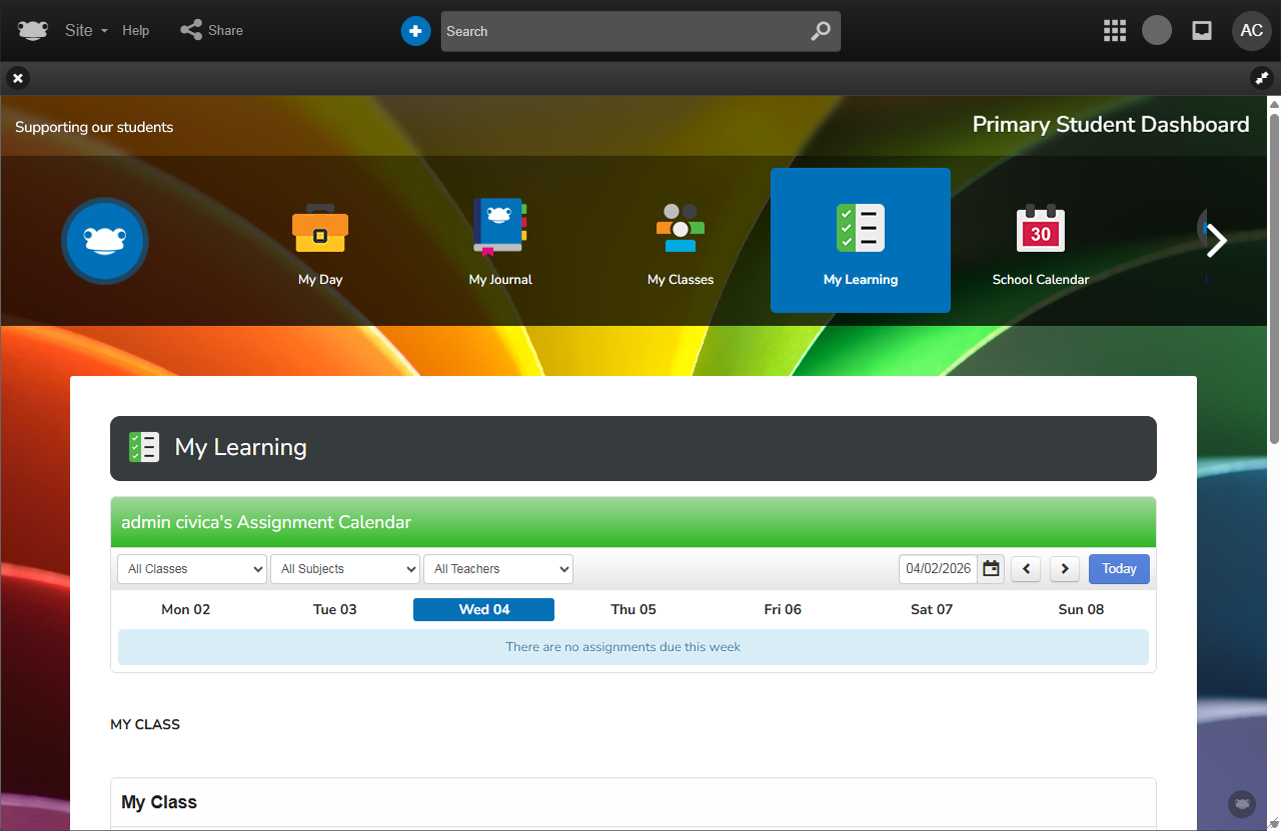Open the Share option
Image resolution: width=1281 pixels, height=831 pixels.
(212, 30)
